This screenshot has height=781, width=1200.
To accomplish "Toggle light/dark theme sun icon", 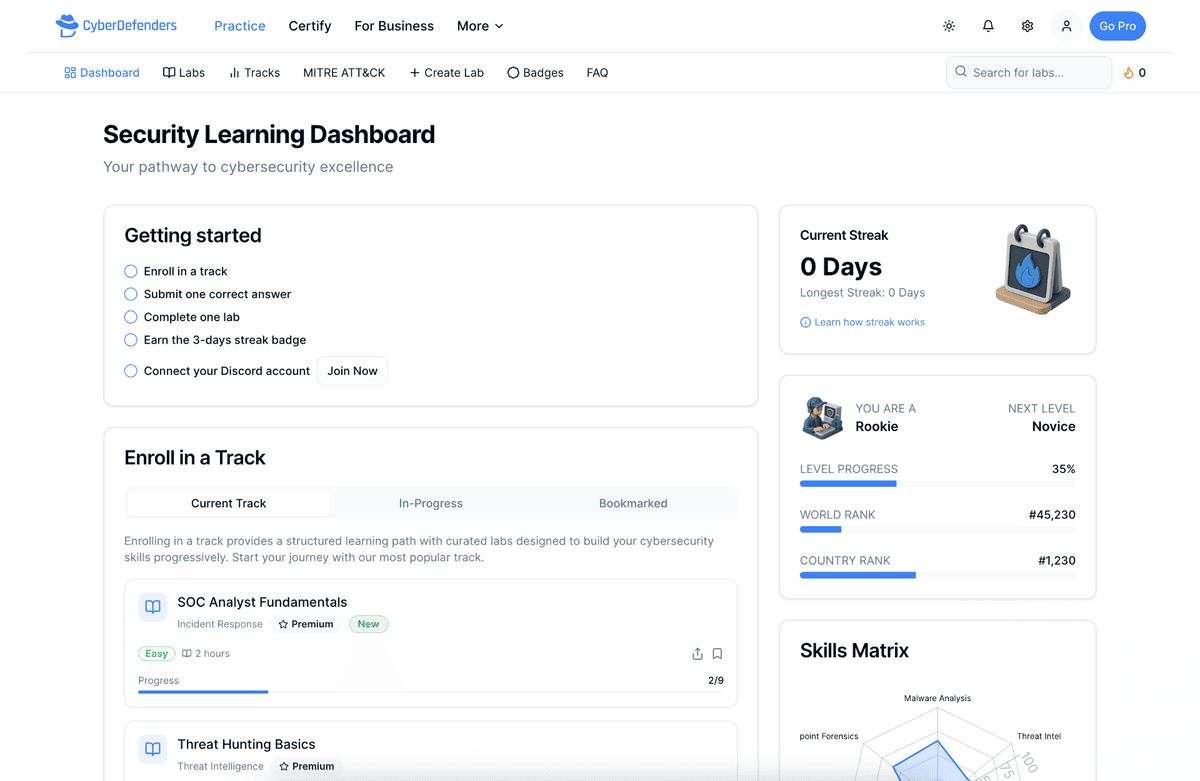I will [949, 26].
